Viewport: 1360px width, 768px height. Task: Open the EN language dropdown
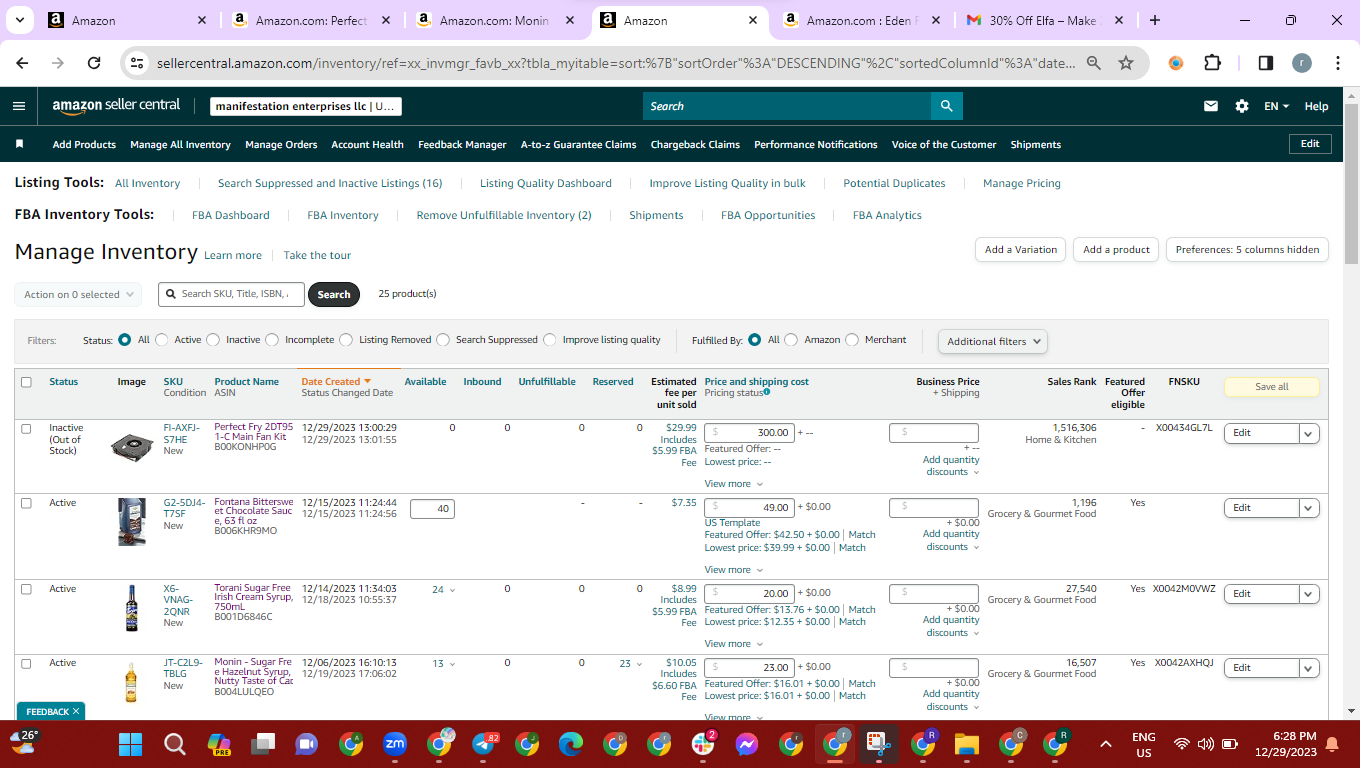tap(1277, 106)
